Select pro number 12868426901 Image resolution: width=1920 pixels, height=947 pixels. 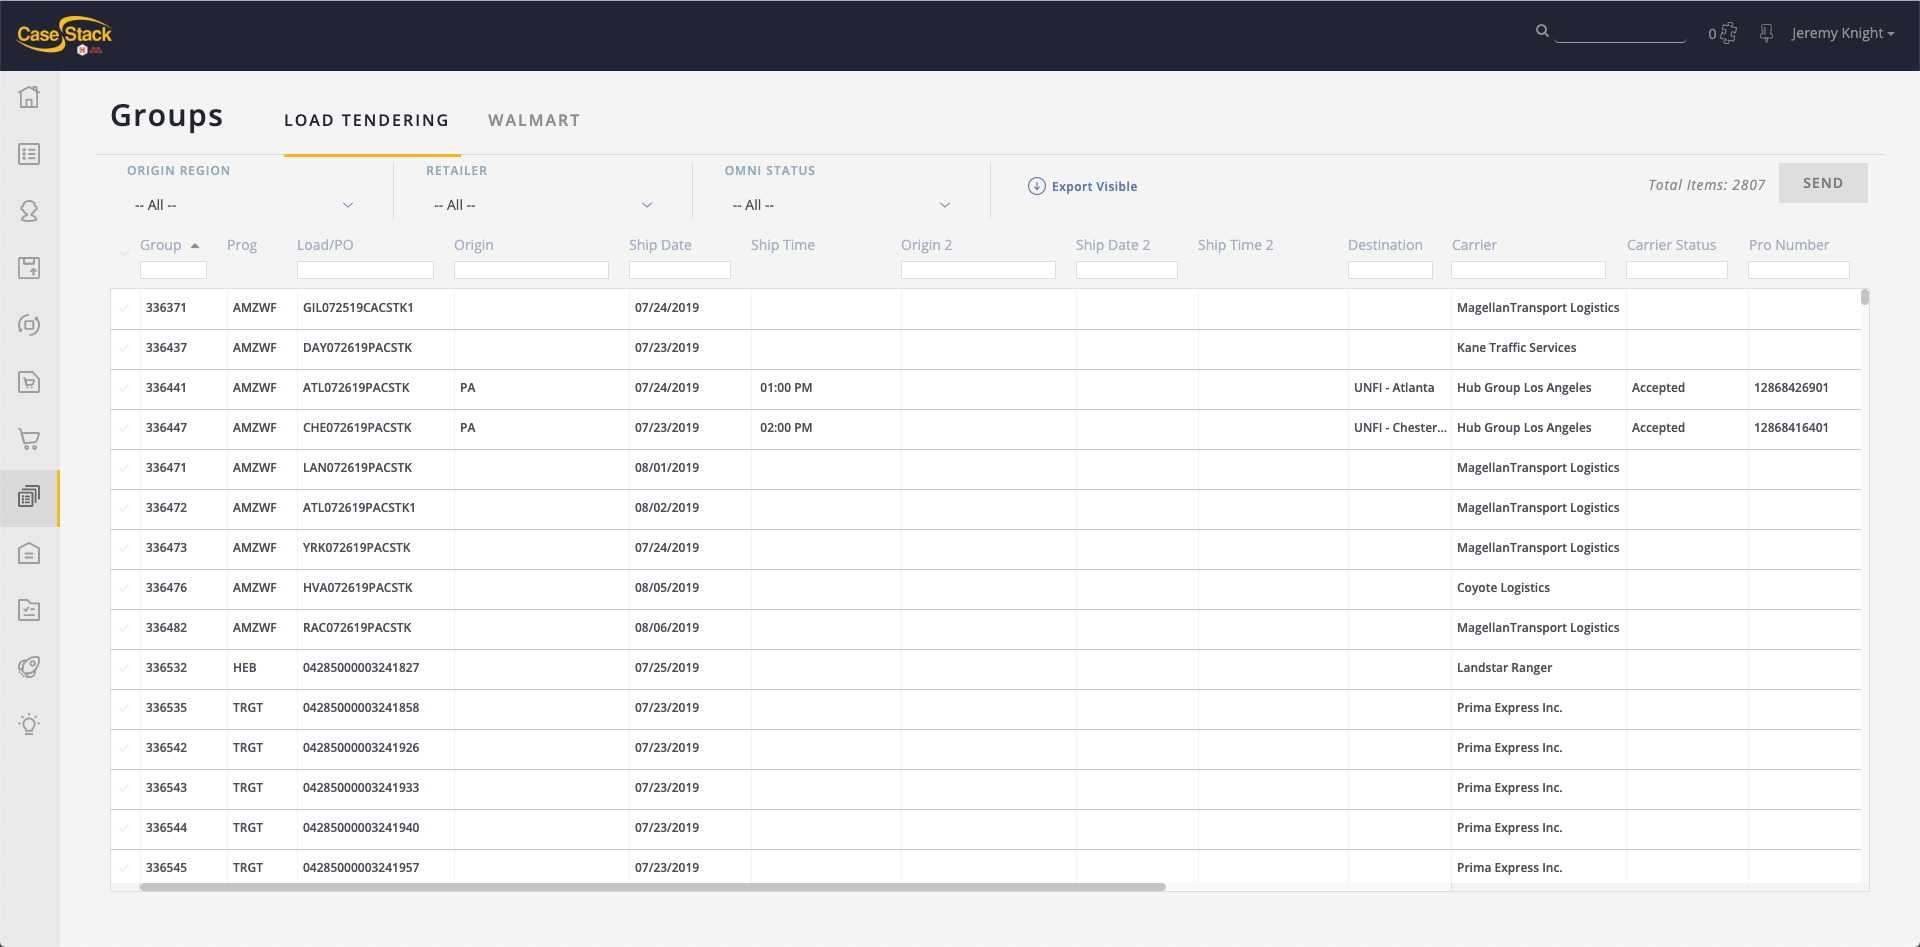click(x=1791, y=388)
